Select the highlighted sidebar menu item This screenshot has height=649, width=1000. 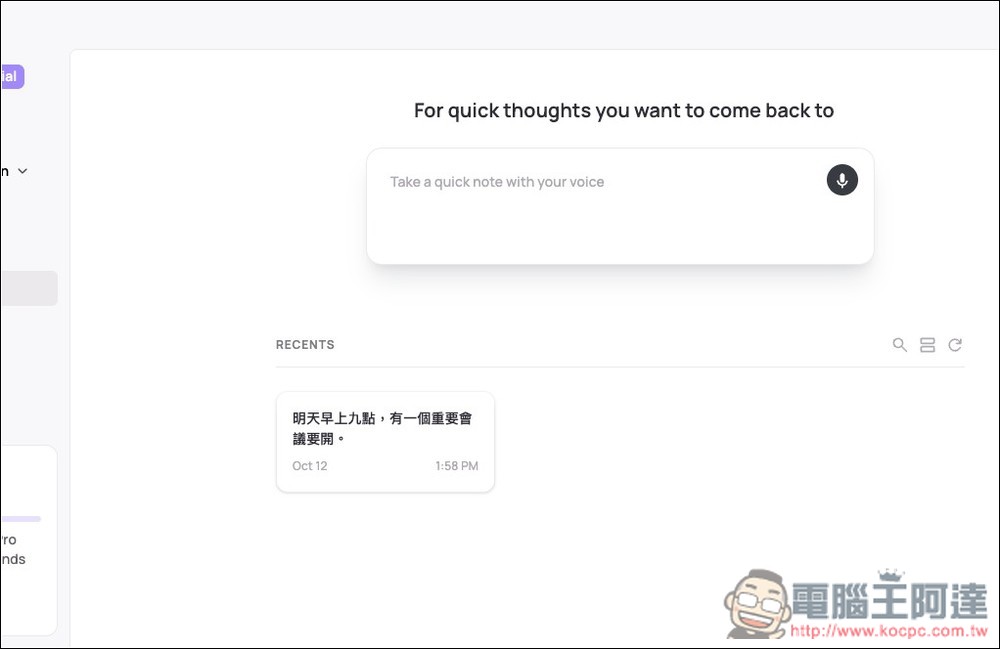coord(28,288)
